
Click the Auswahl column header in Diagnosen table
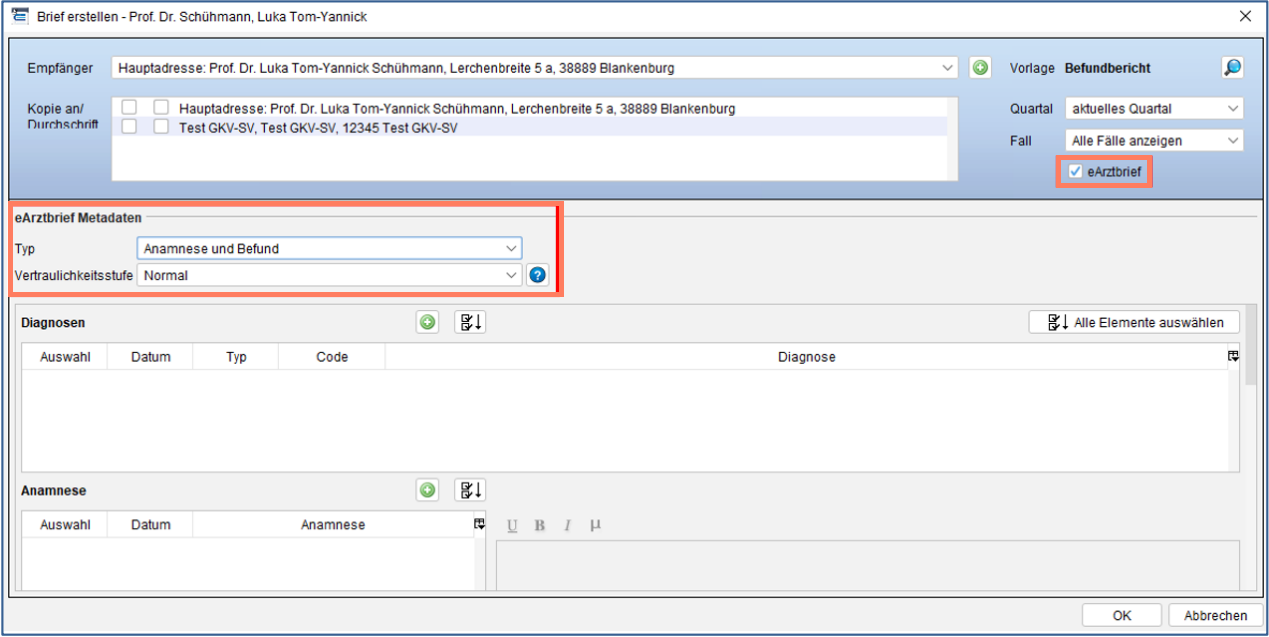click(65, 357)
